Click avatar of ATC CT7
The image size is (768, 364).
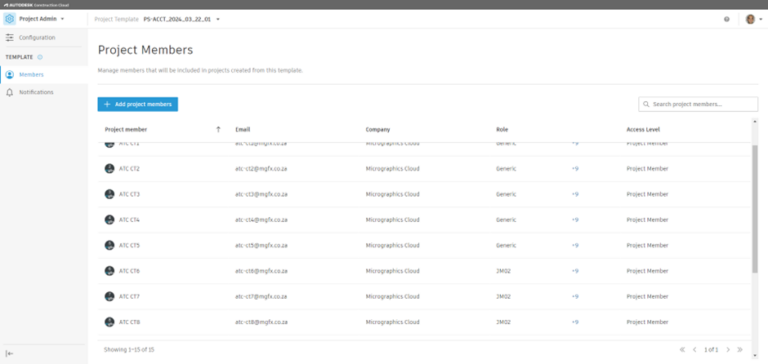[109, 296]
